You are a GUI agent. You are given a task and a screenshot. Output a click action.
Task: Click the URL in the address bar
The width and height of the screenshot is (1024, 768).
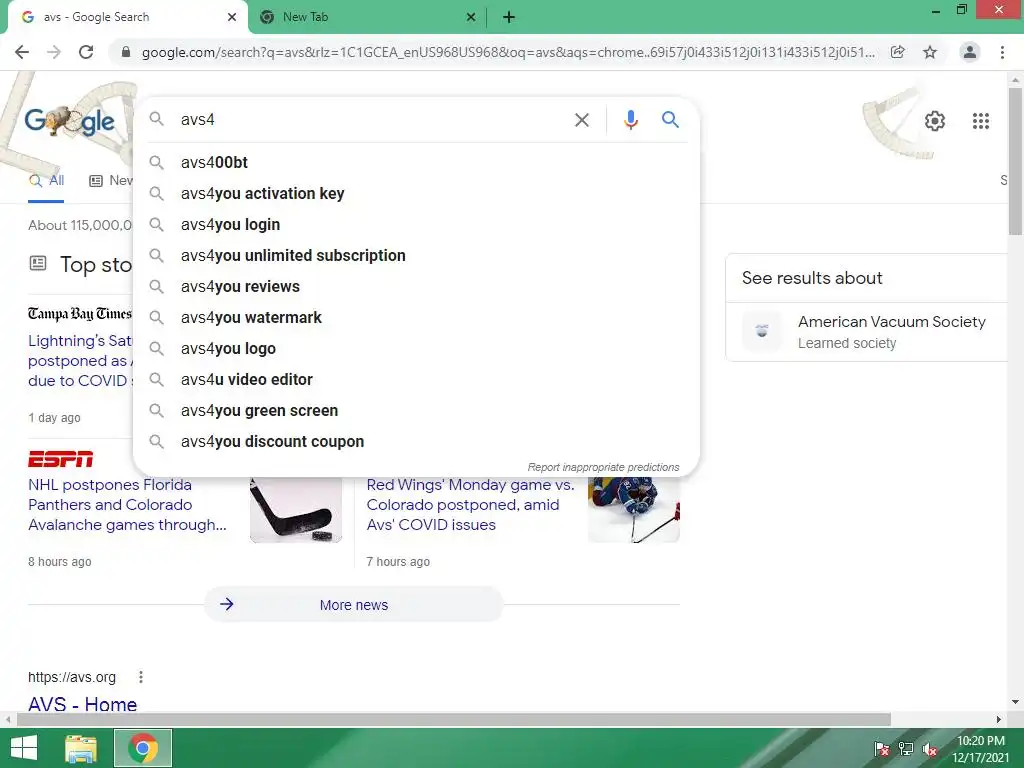point(508,52)
